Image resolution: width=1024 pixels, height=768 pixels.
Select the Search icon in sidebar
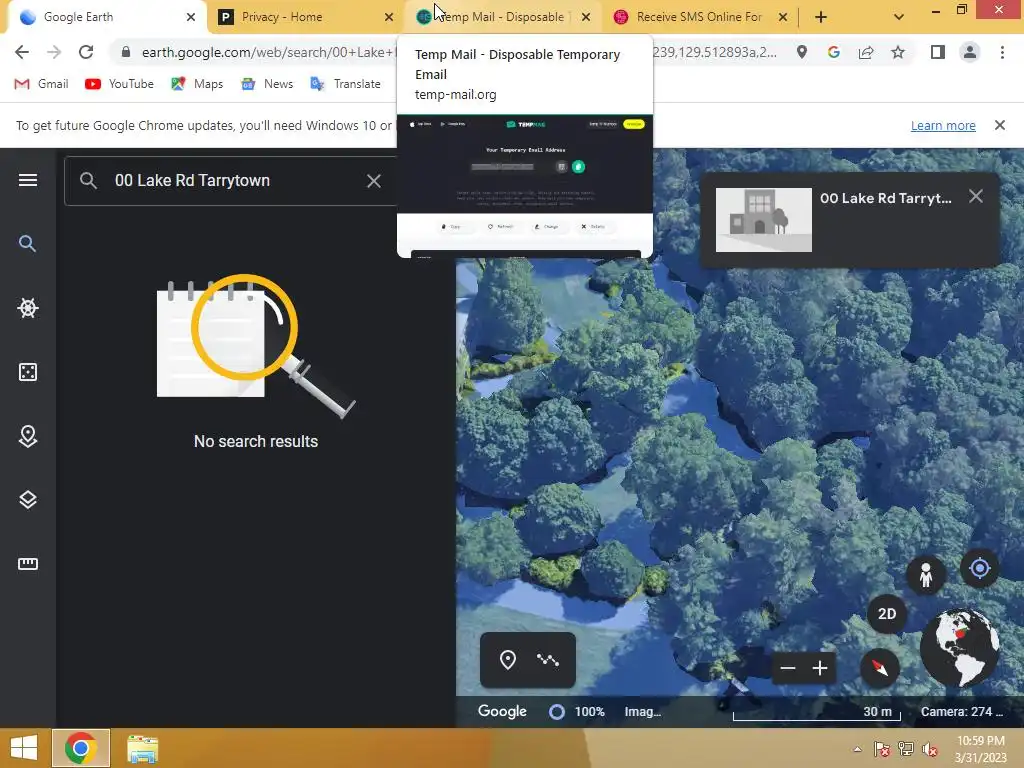pyautogui.click(x=27, y=244)
